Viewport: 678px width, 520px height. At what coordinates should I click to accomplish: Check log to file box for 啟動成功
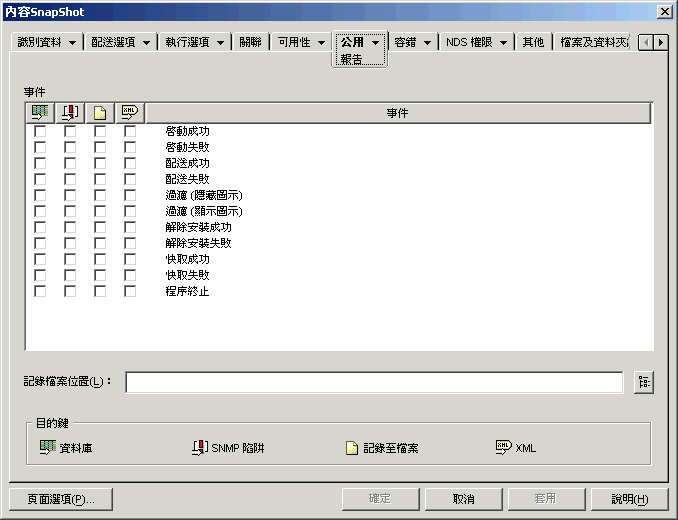[x=100, y=131]
